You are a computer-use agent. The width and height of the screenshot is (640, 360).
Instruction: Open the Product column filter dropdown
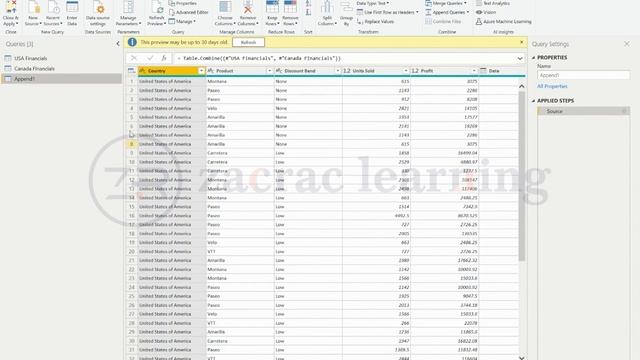point(269,71)
